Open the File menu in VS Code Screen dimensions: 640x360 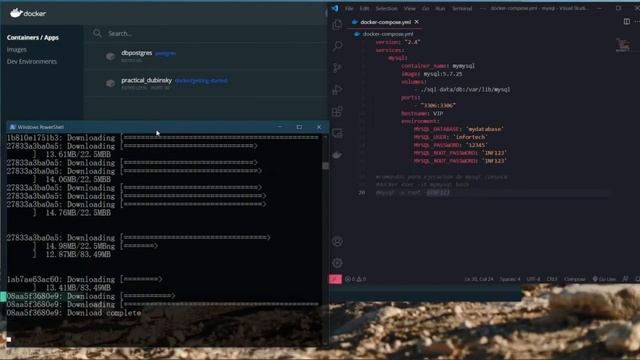tap(349, 8)
